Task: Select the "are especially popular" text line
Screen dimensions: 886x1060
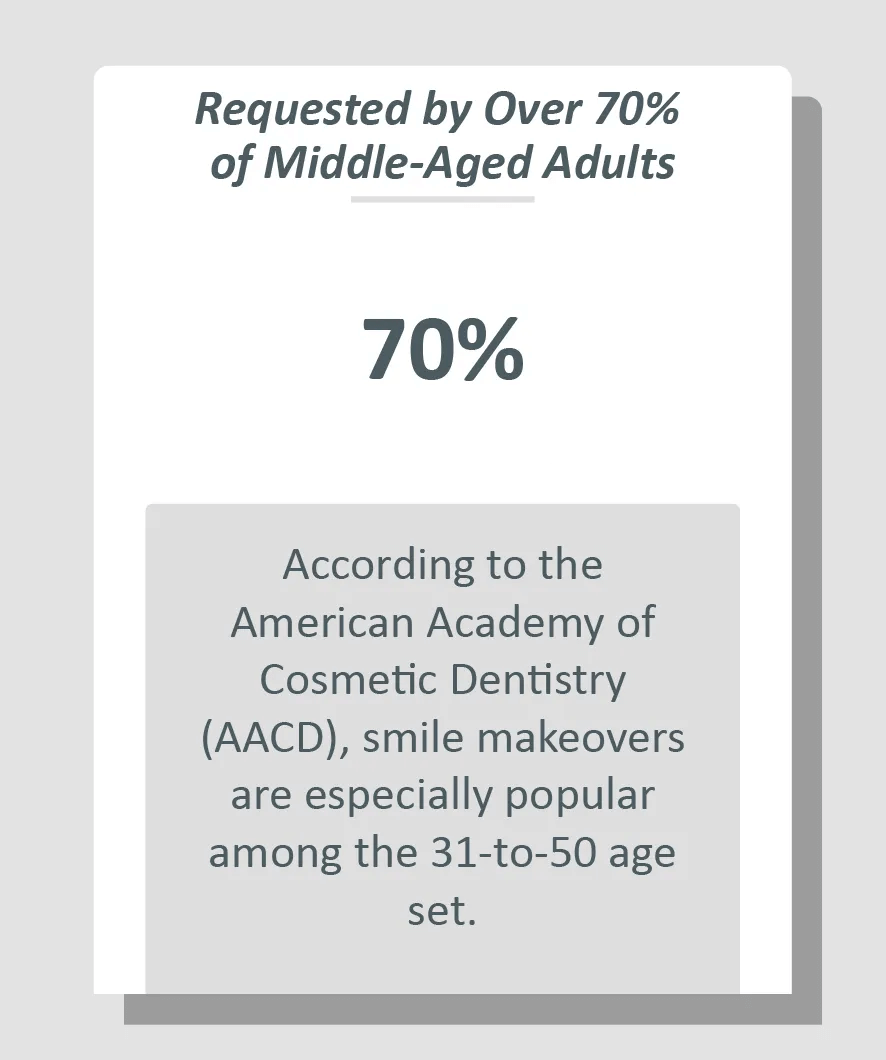Action: pyautogui.click(x=443, y=796)
